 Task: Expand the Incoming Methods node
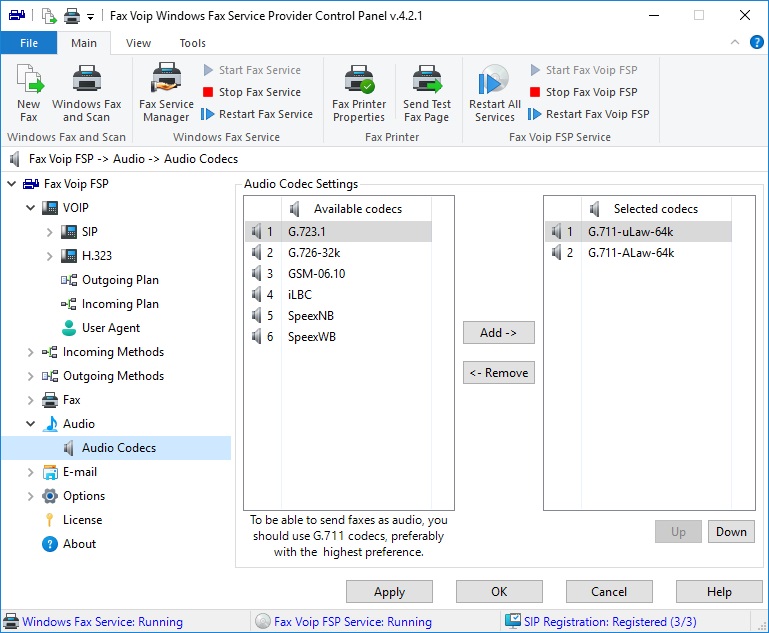click(30, 352)
